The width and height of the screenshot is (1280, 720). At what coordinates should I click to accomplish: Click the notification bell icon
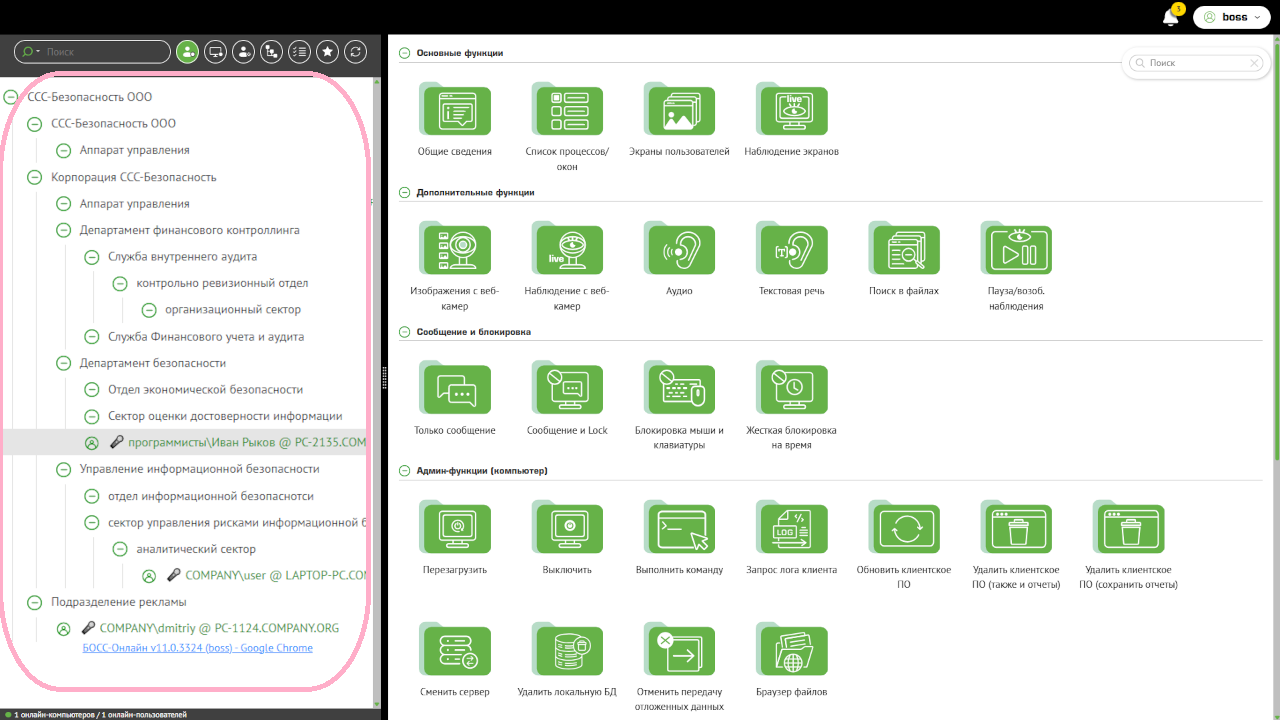coord(1170,17)
